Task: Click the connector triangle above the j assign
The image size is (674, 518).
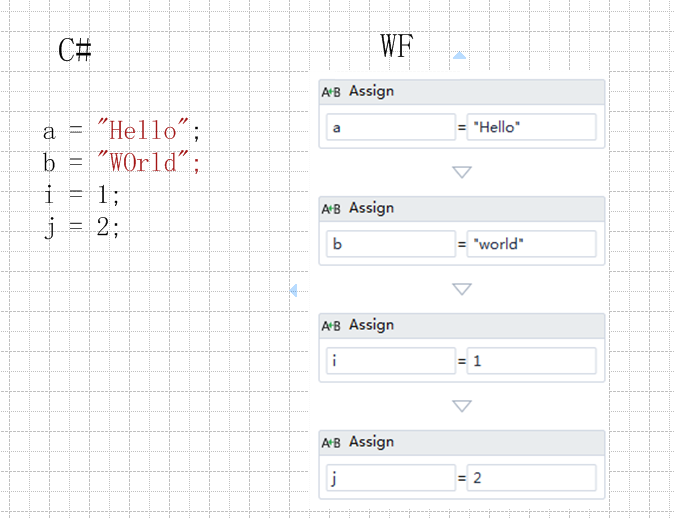Action: (x=462, y=406)
